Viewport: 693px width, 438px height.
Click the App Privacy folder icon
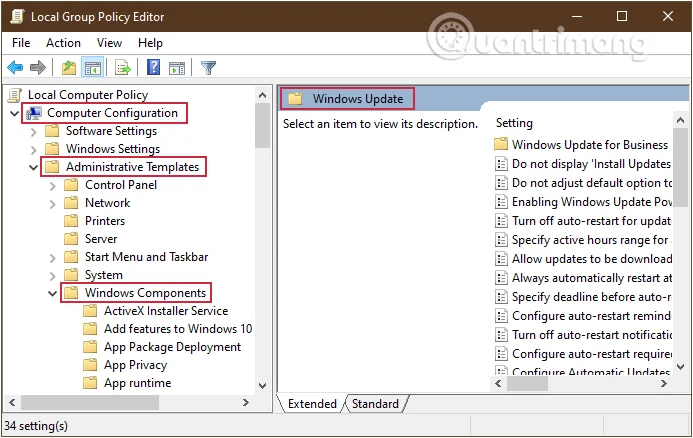click(90, 365)
